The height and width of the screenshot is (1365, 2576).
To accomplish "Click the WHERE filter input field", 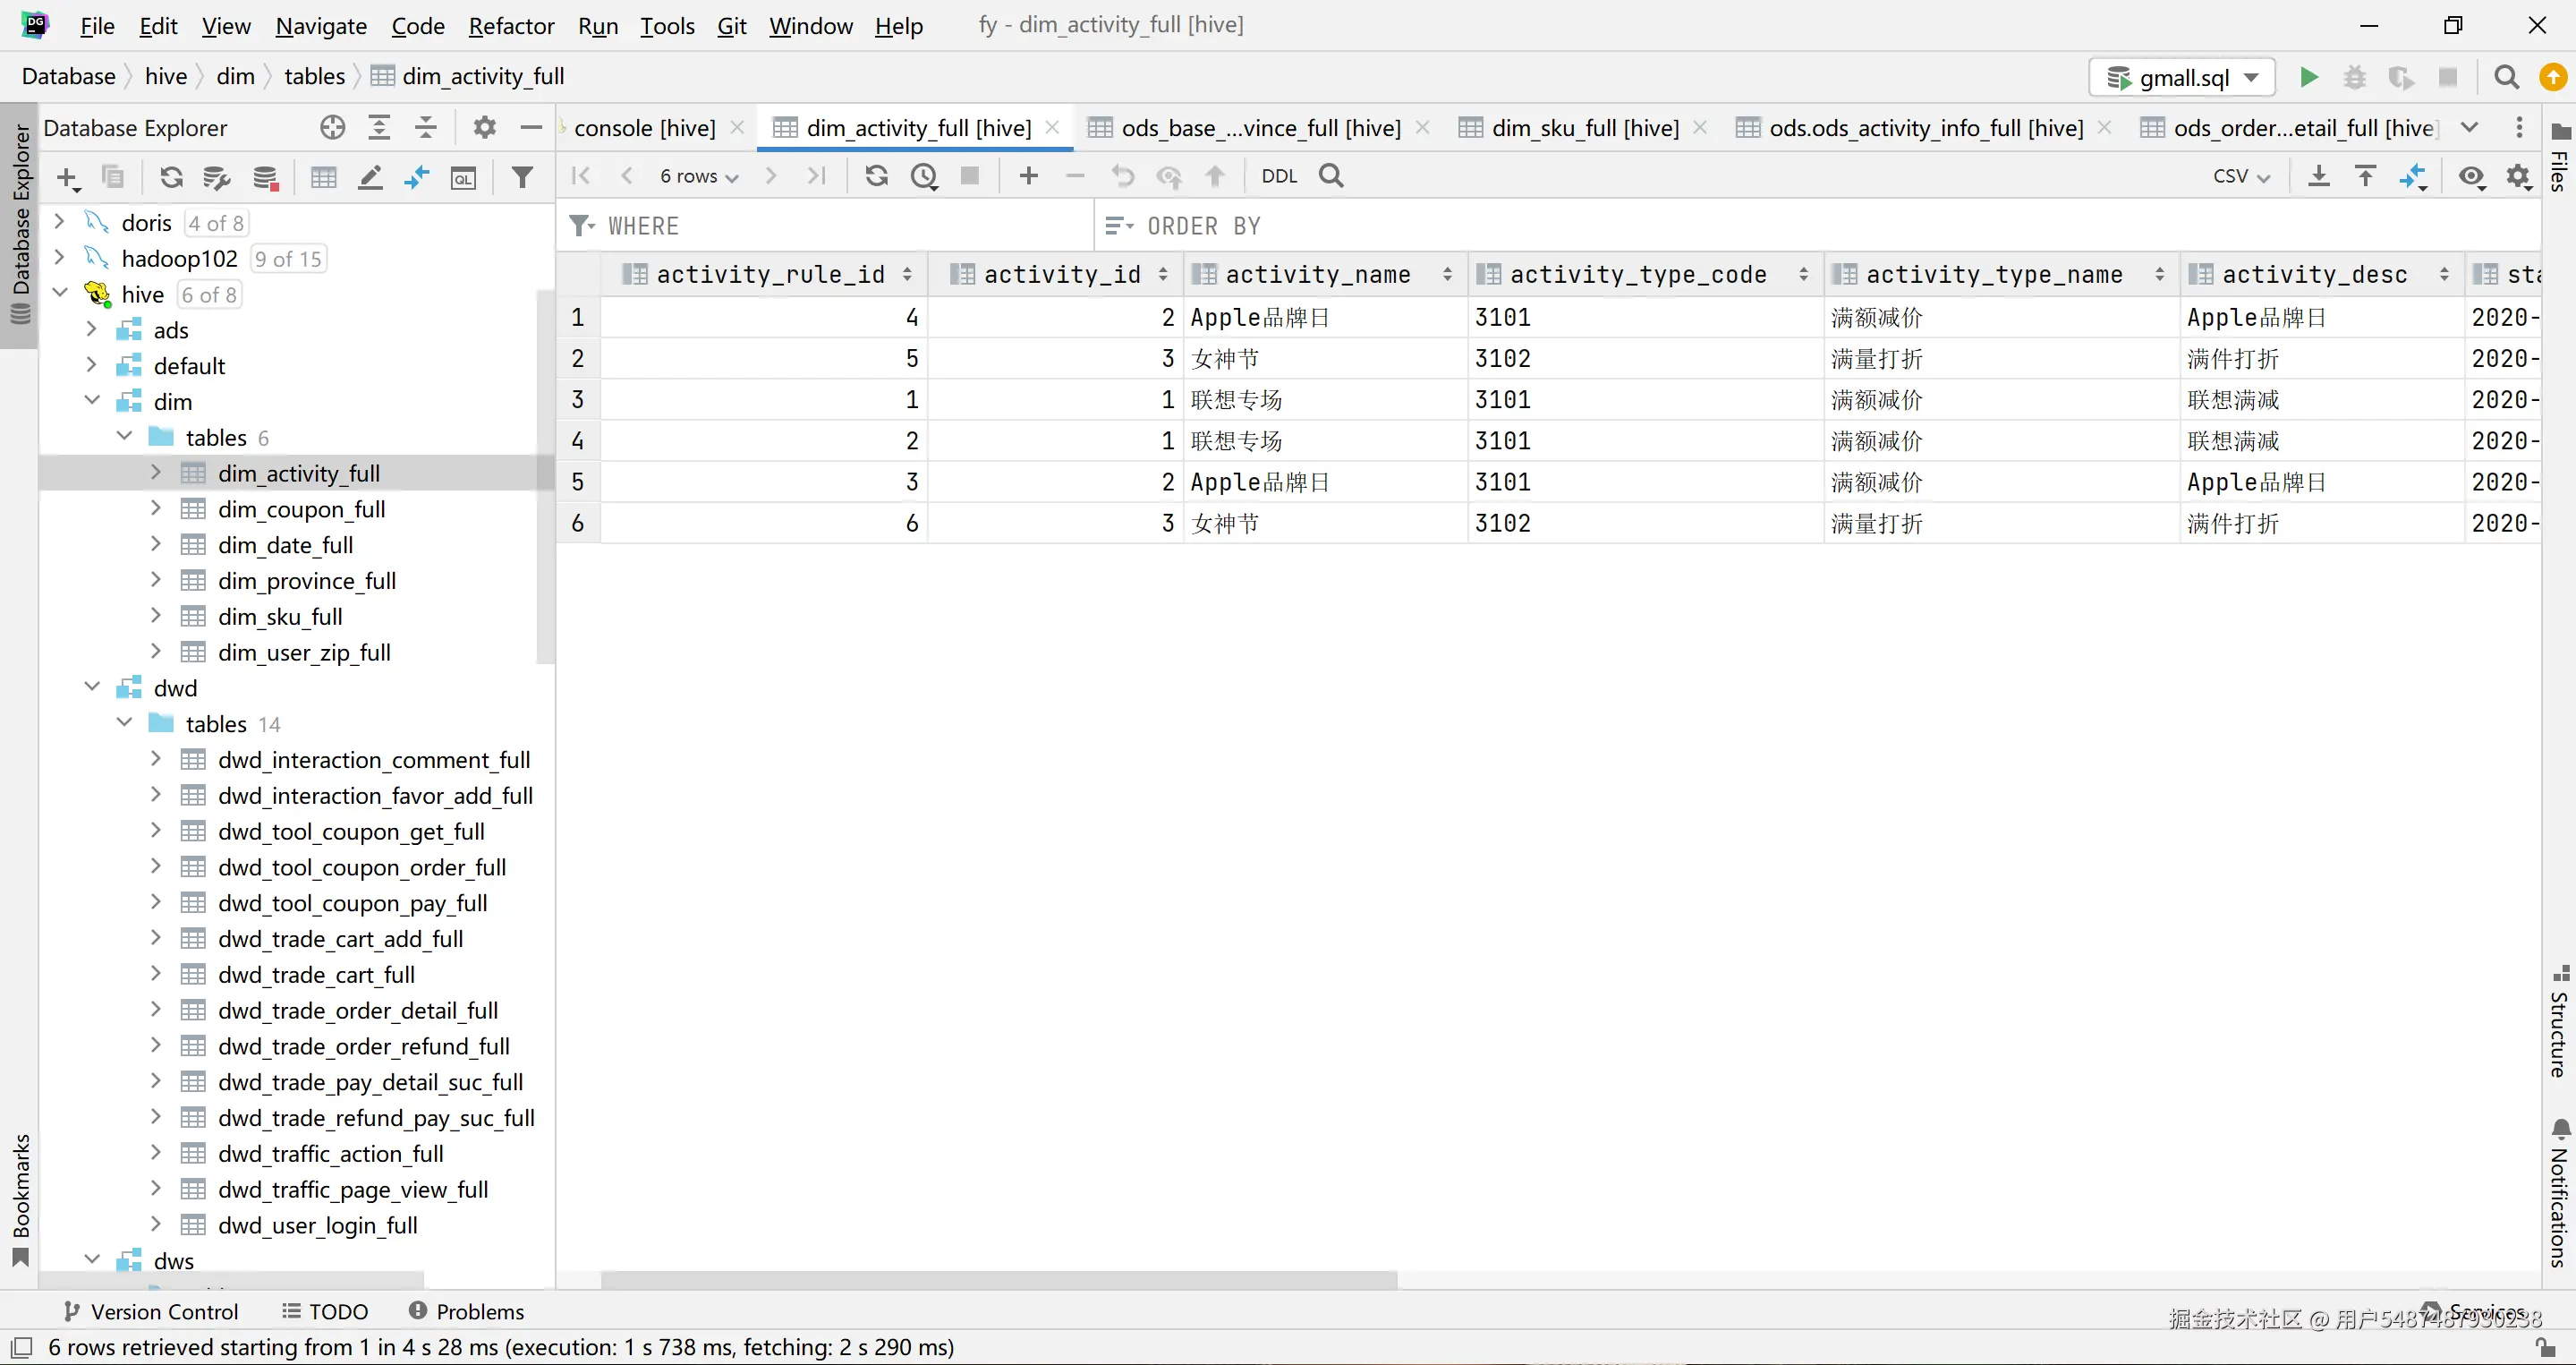I will 840,226.
